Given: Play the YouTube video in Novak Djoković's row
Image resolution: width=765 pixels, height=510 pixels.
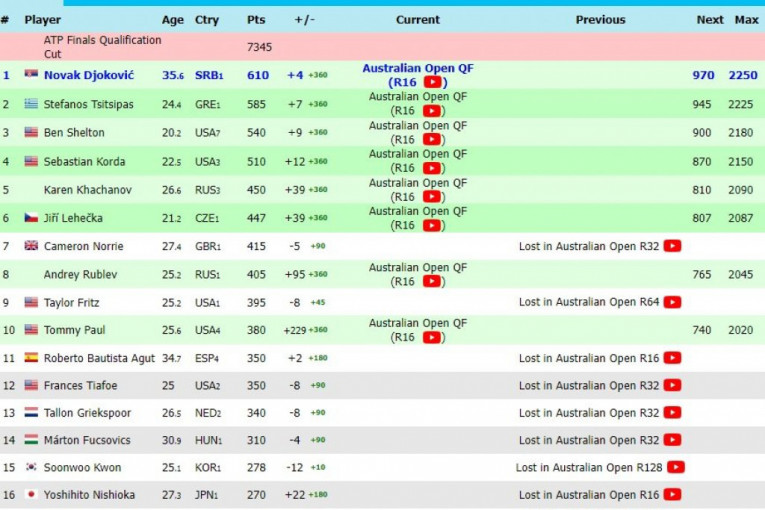Looking at the screenshot, I should [433, 83].
